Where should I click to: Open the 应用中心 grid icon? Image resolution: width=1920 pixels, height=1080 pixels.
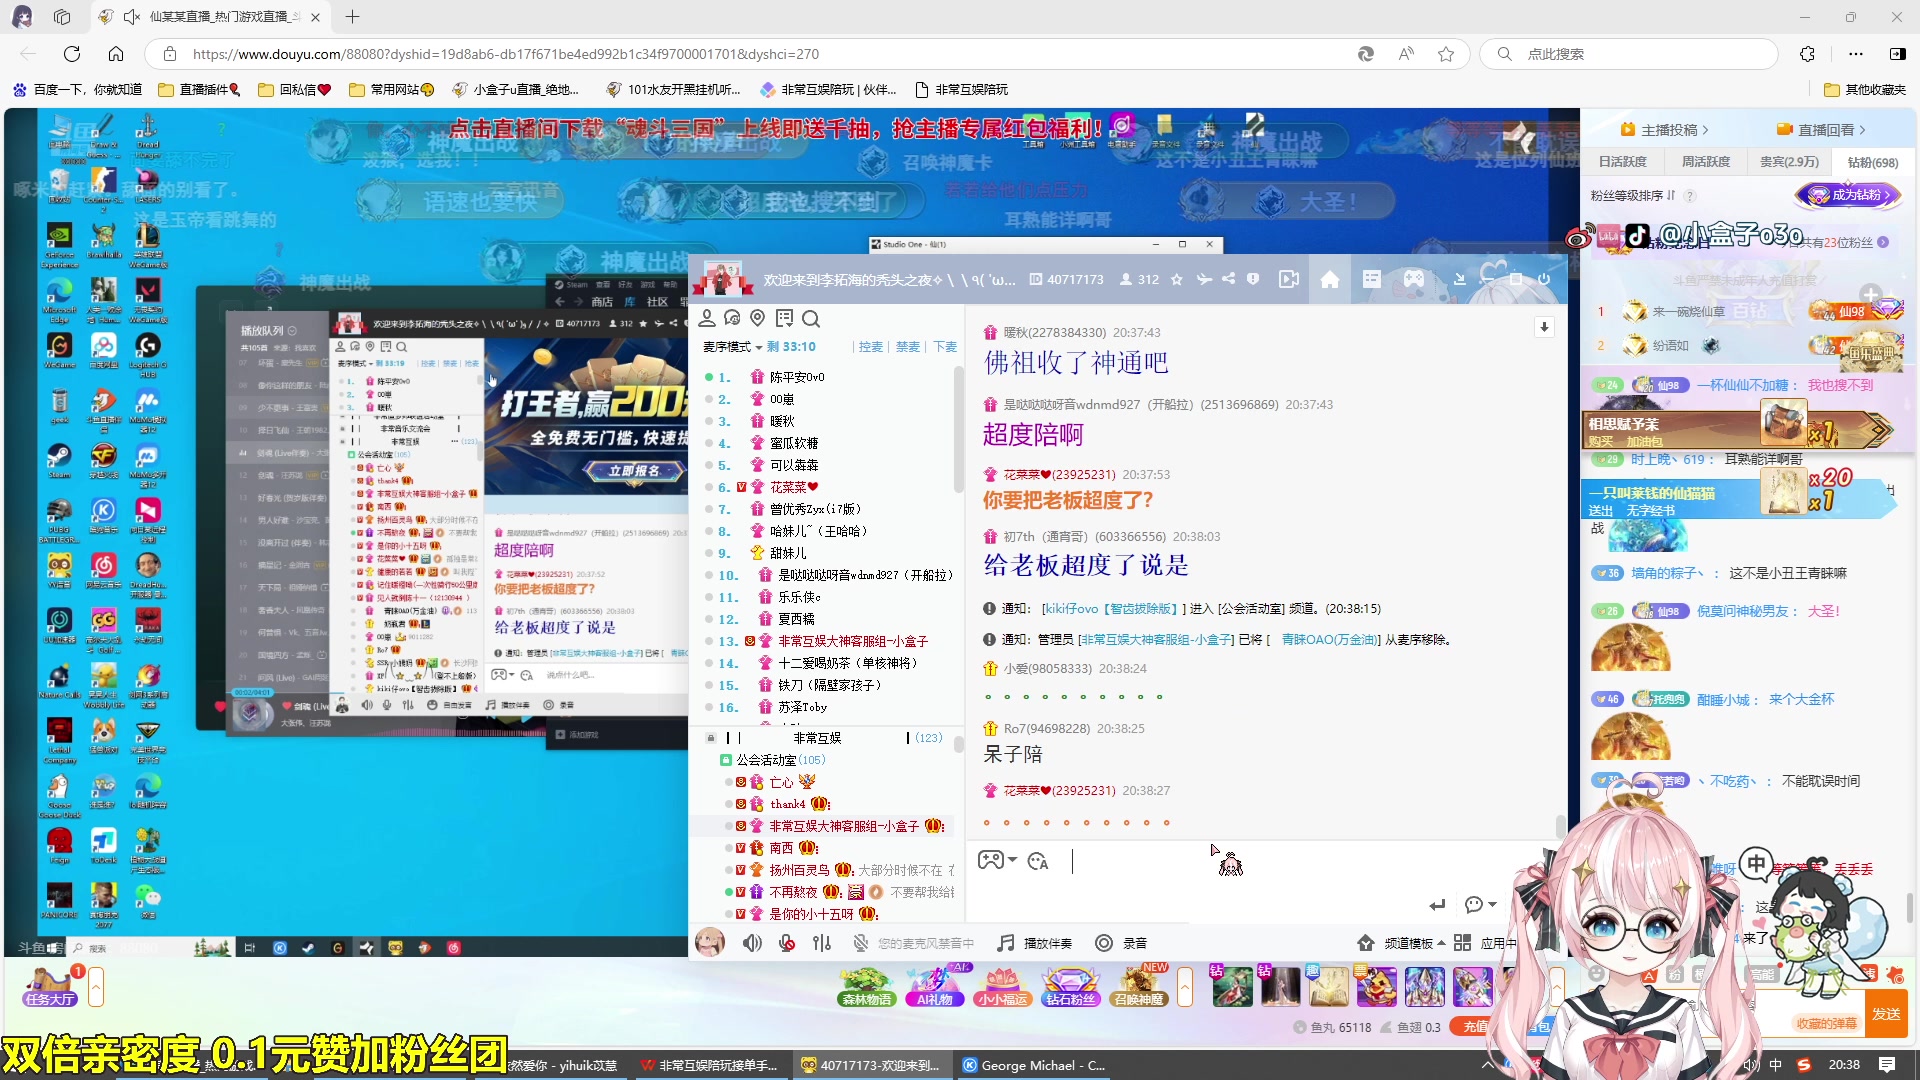coord(1462,943)
